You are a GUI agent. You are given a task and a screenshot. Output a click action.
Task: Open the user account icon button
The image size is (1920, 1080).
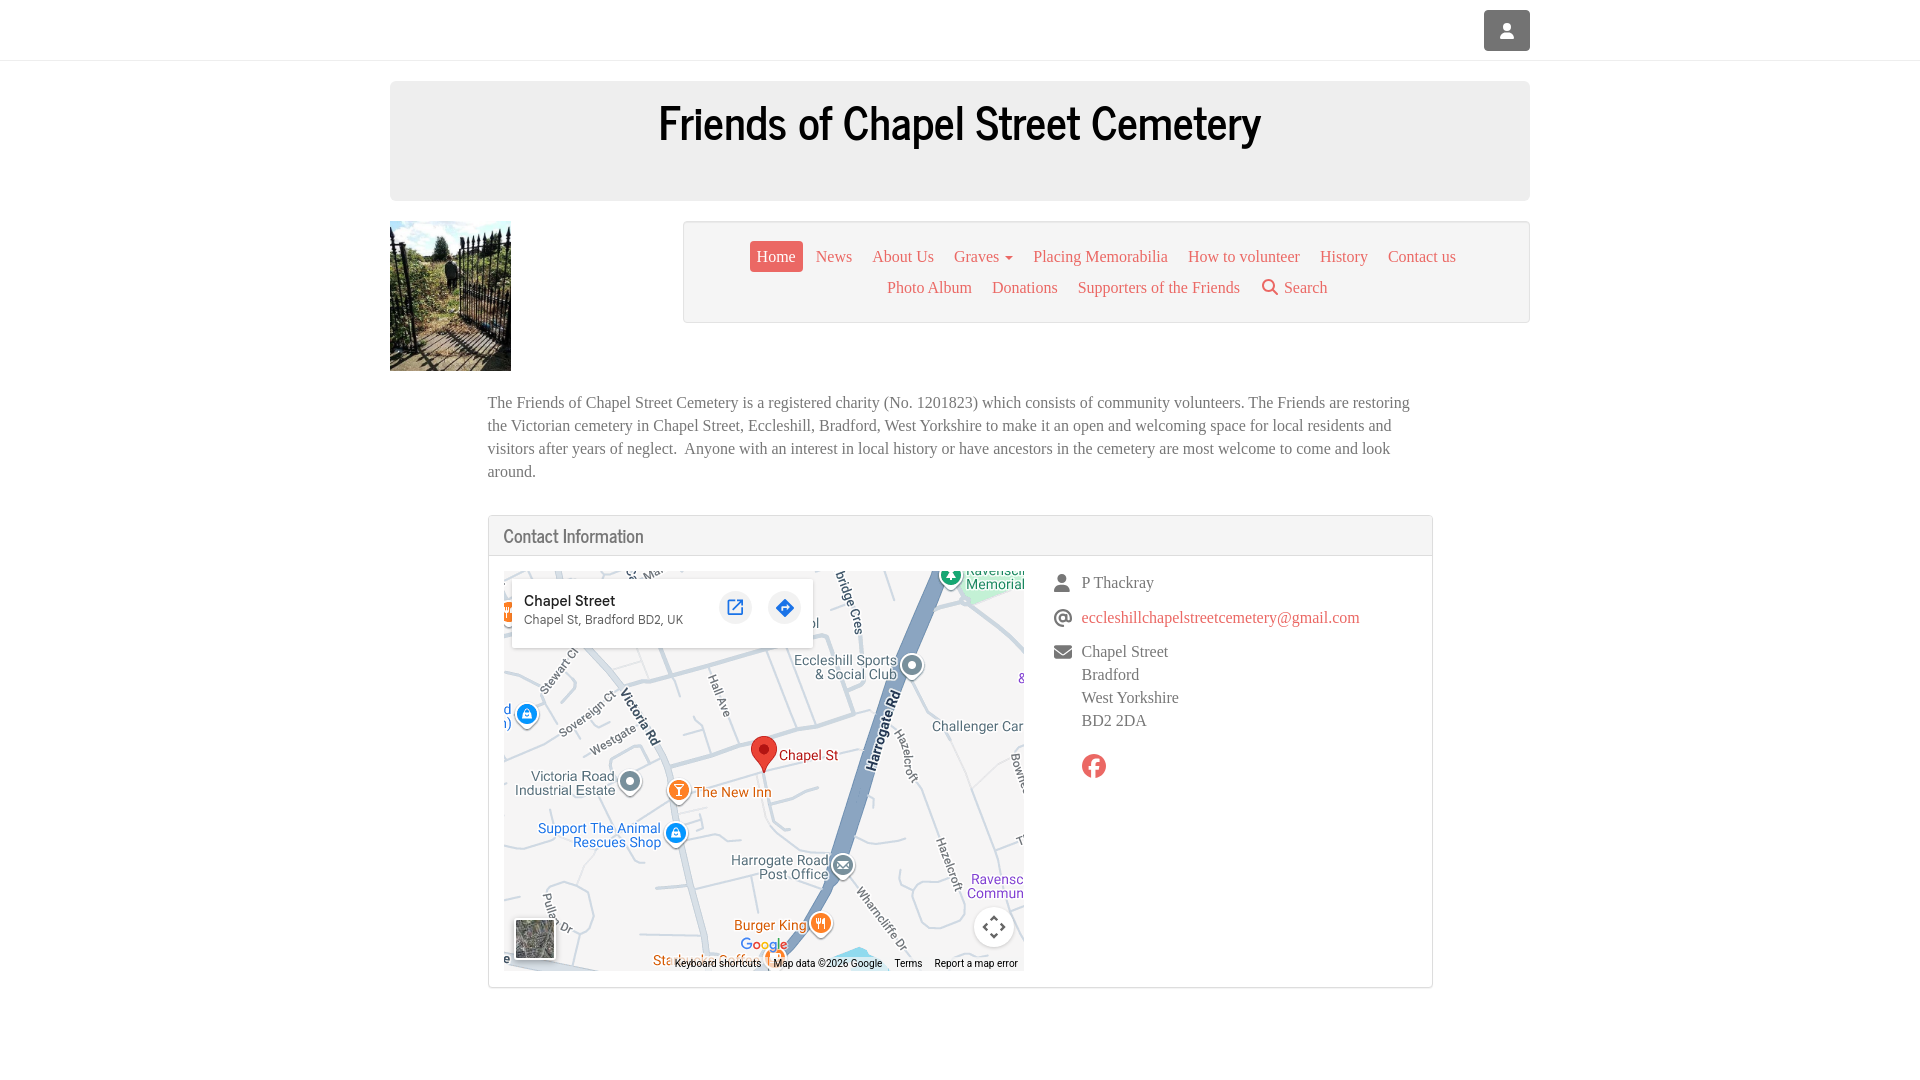[x=1506, y=30]
